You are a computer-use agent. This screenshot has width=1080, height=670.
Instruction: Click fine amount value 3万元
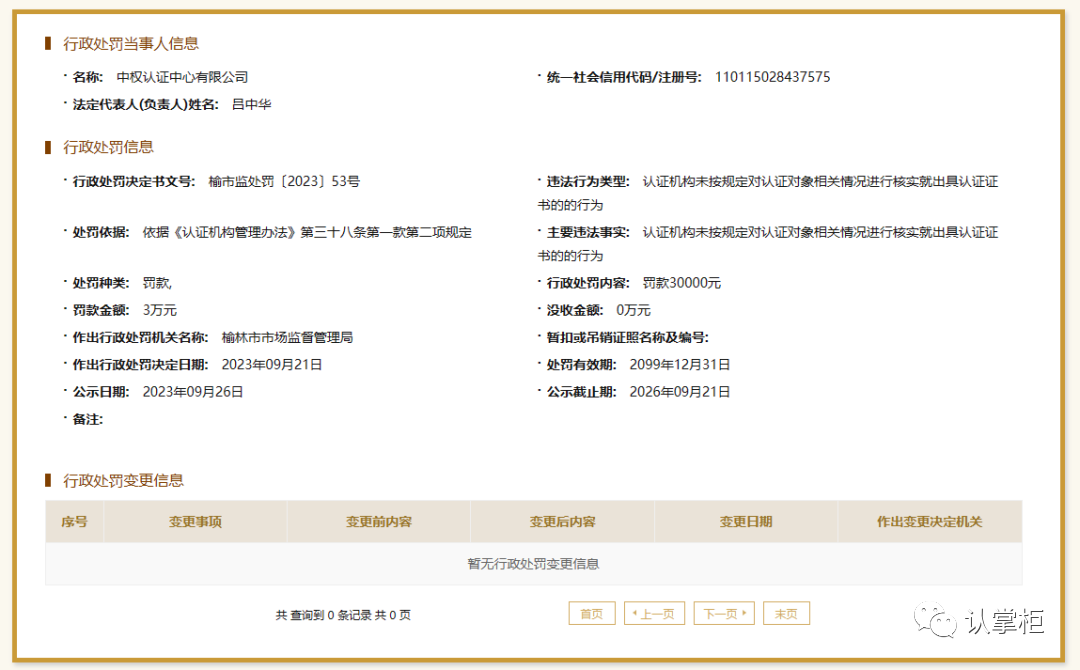(160, 311)
